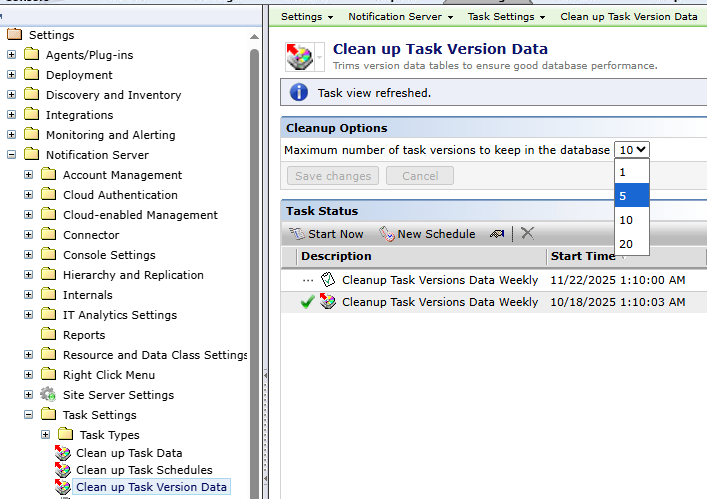This screenshot has height=499, width=707.
Task: Click the Clean up Task Data icon
Action: point(63,453)
